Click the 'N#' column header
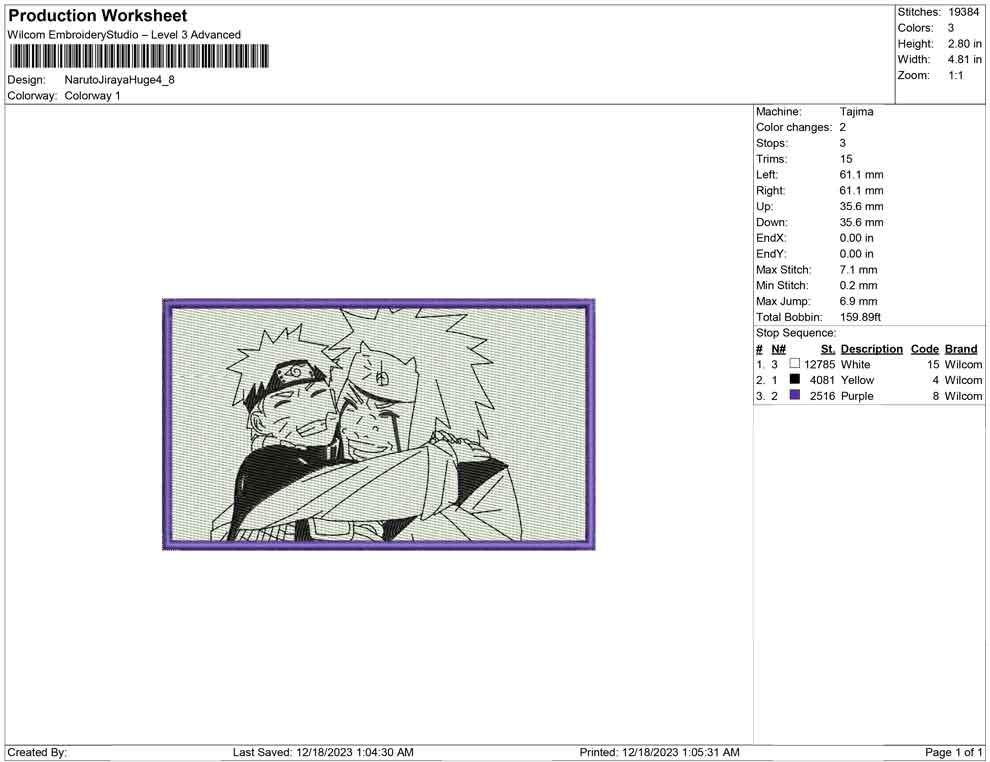This screenshot has height=762, width=990. 778,349
